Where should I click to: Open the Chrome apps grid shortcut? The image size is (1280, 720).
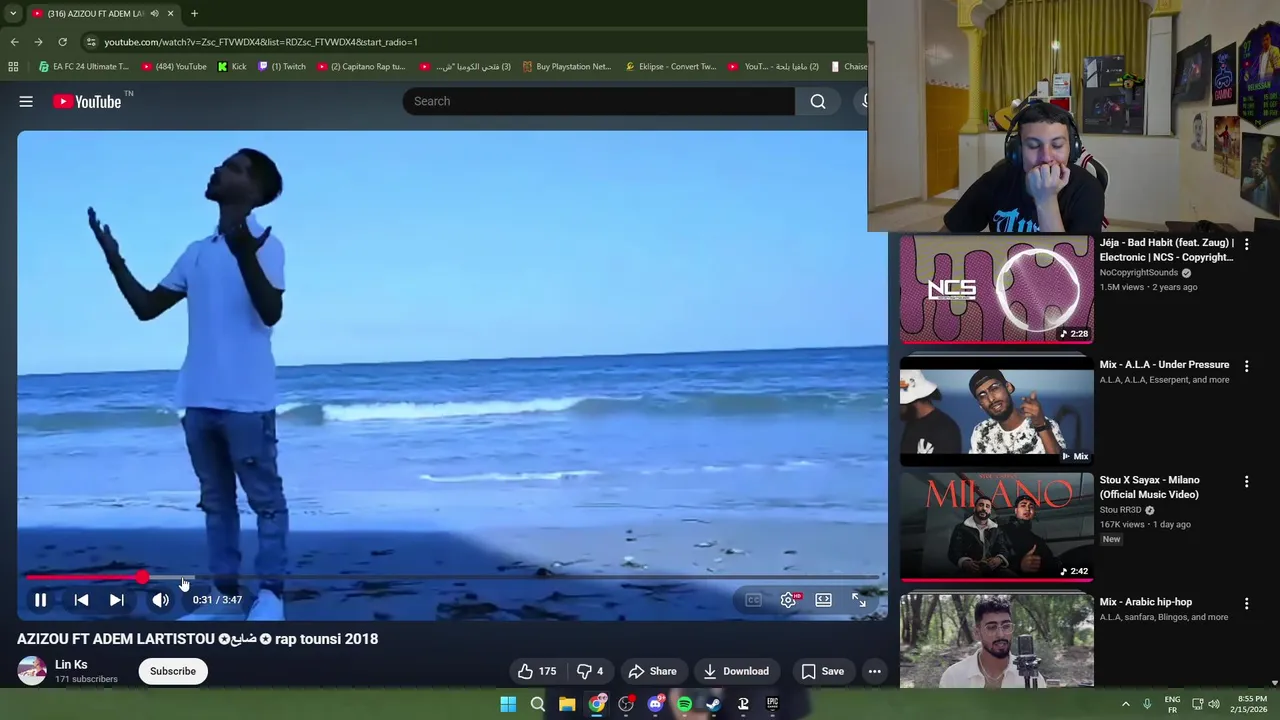point(13,67)
